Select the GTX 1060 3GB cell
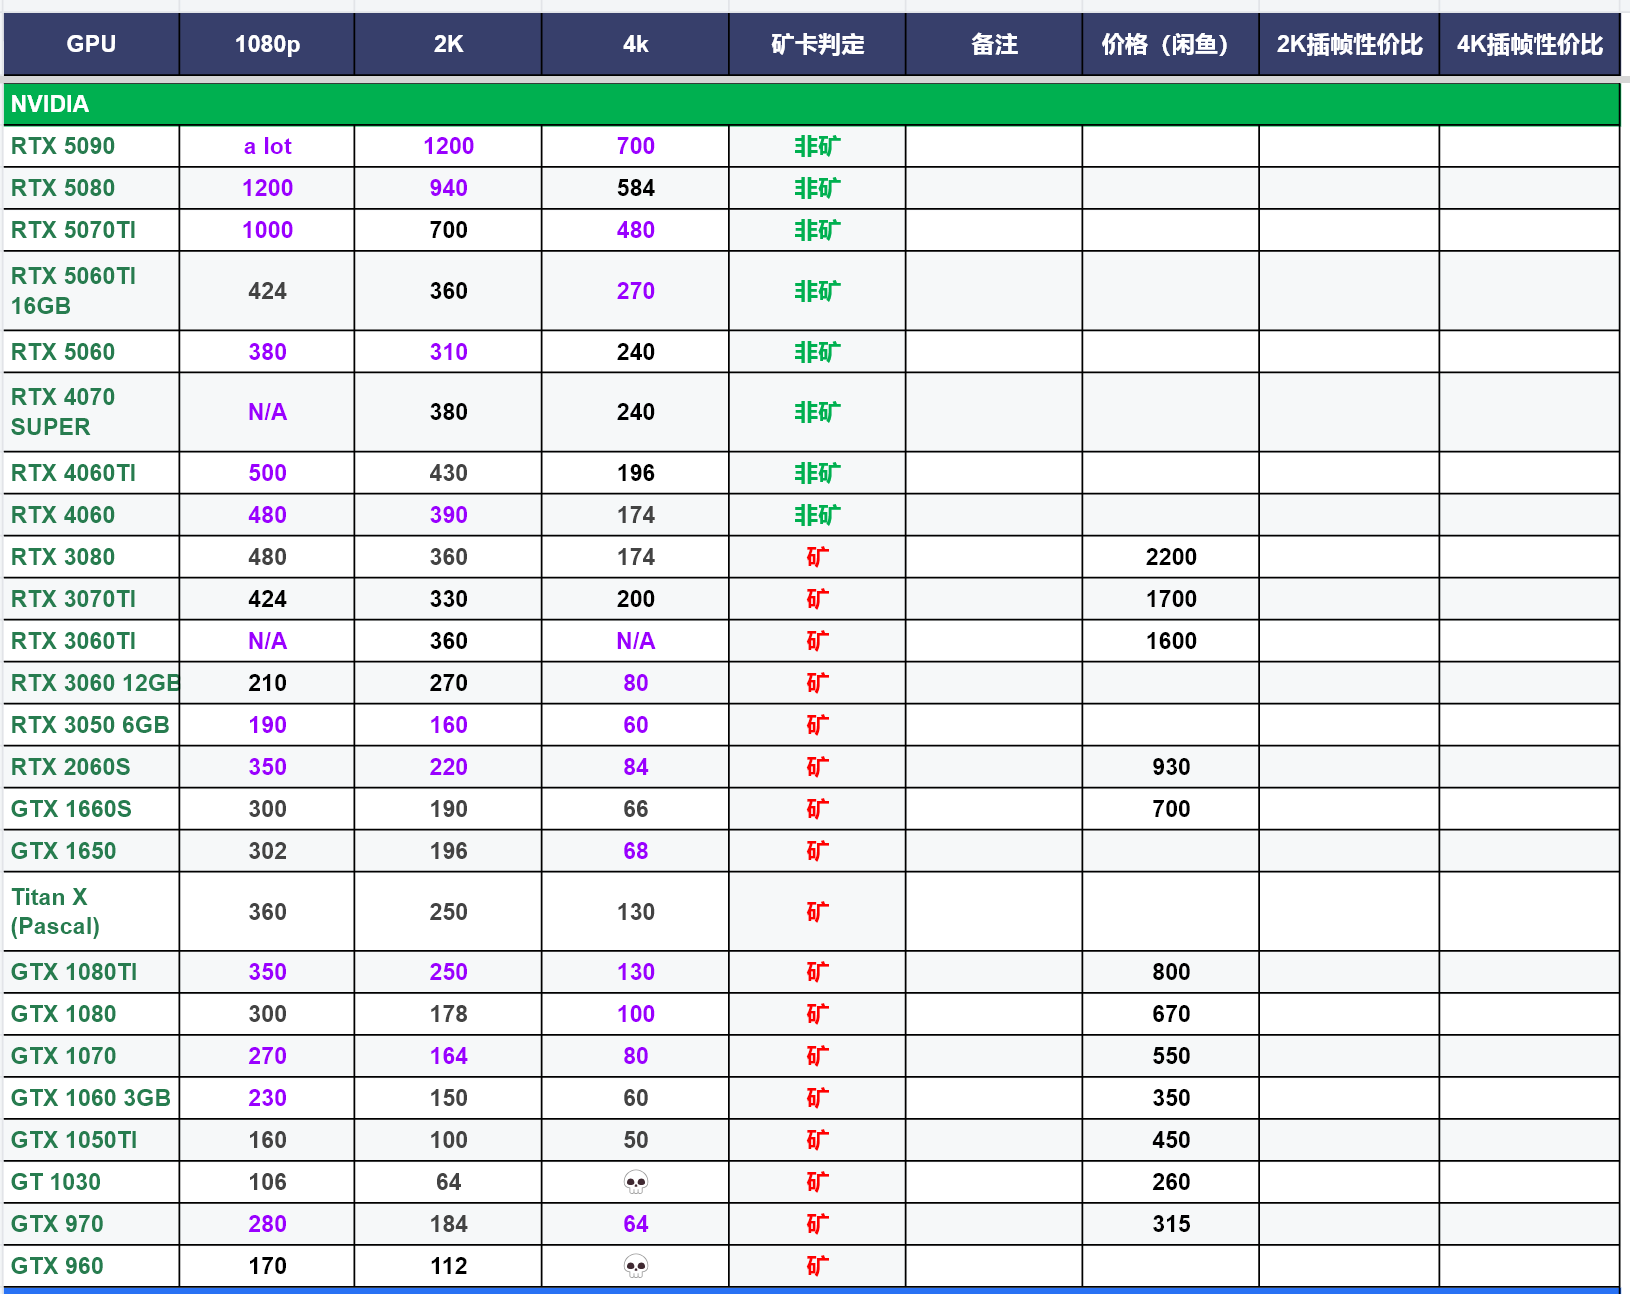 [91, 1098]
